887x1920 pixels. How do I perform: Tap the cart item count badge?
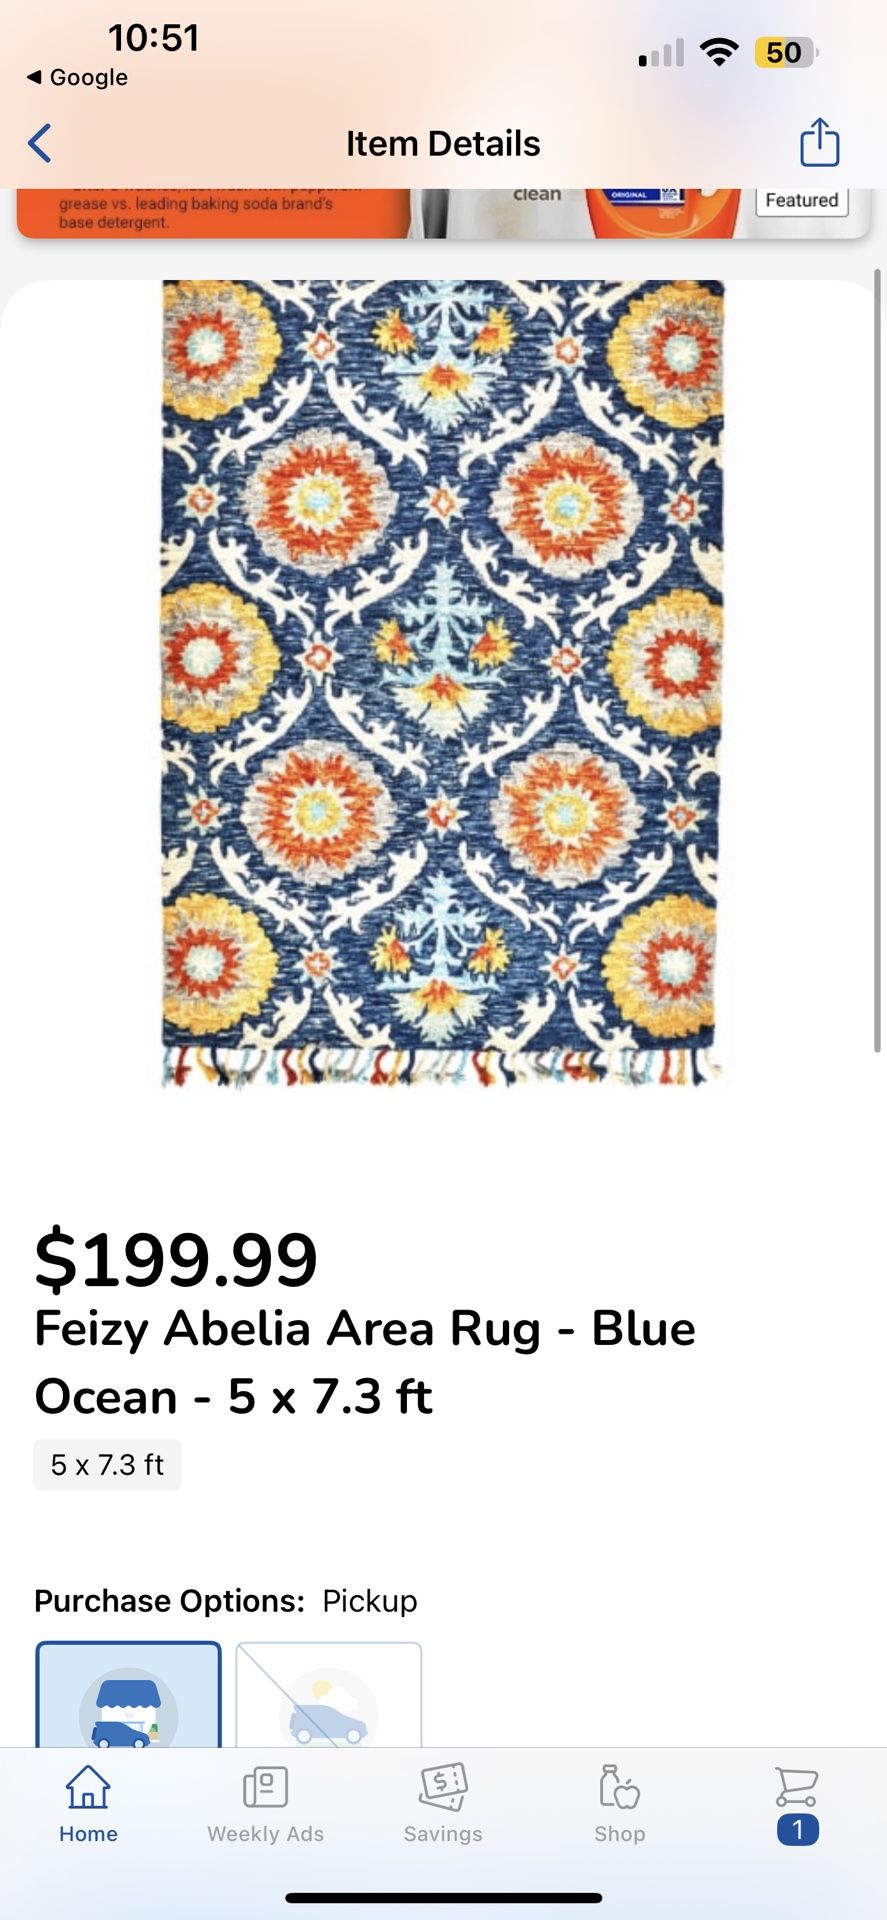(x=797, y=1830)
